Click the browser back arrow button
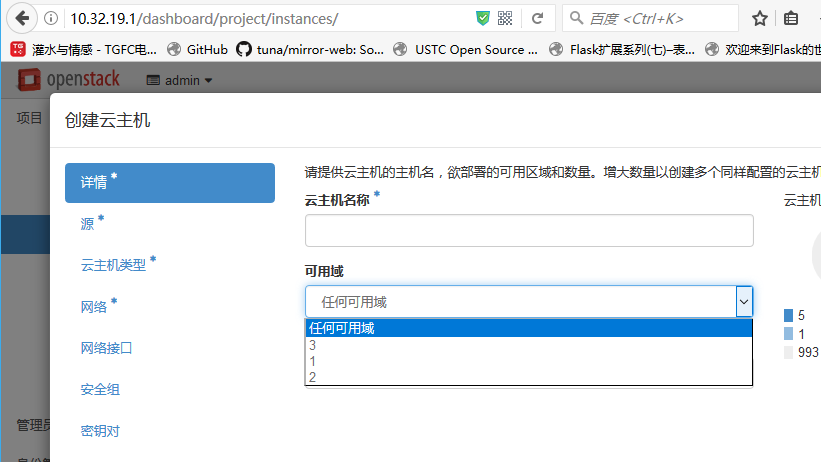Viewport: 821px width, 462px height. pyautogui.click(x=22, y=18)
